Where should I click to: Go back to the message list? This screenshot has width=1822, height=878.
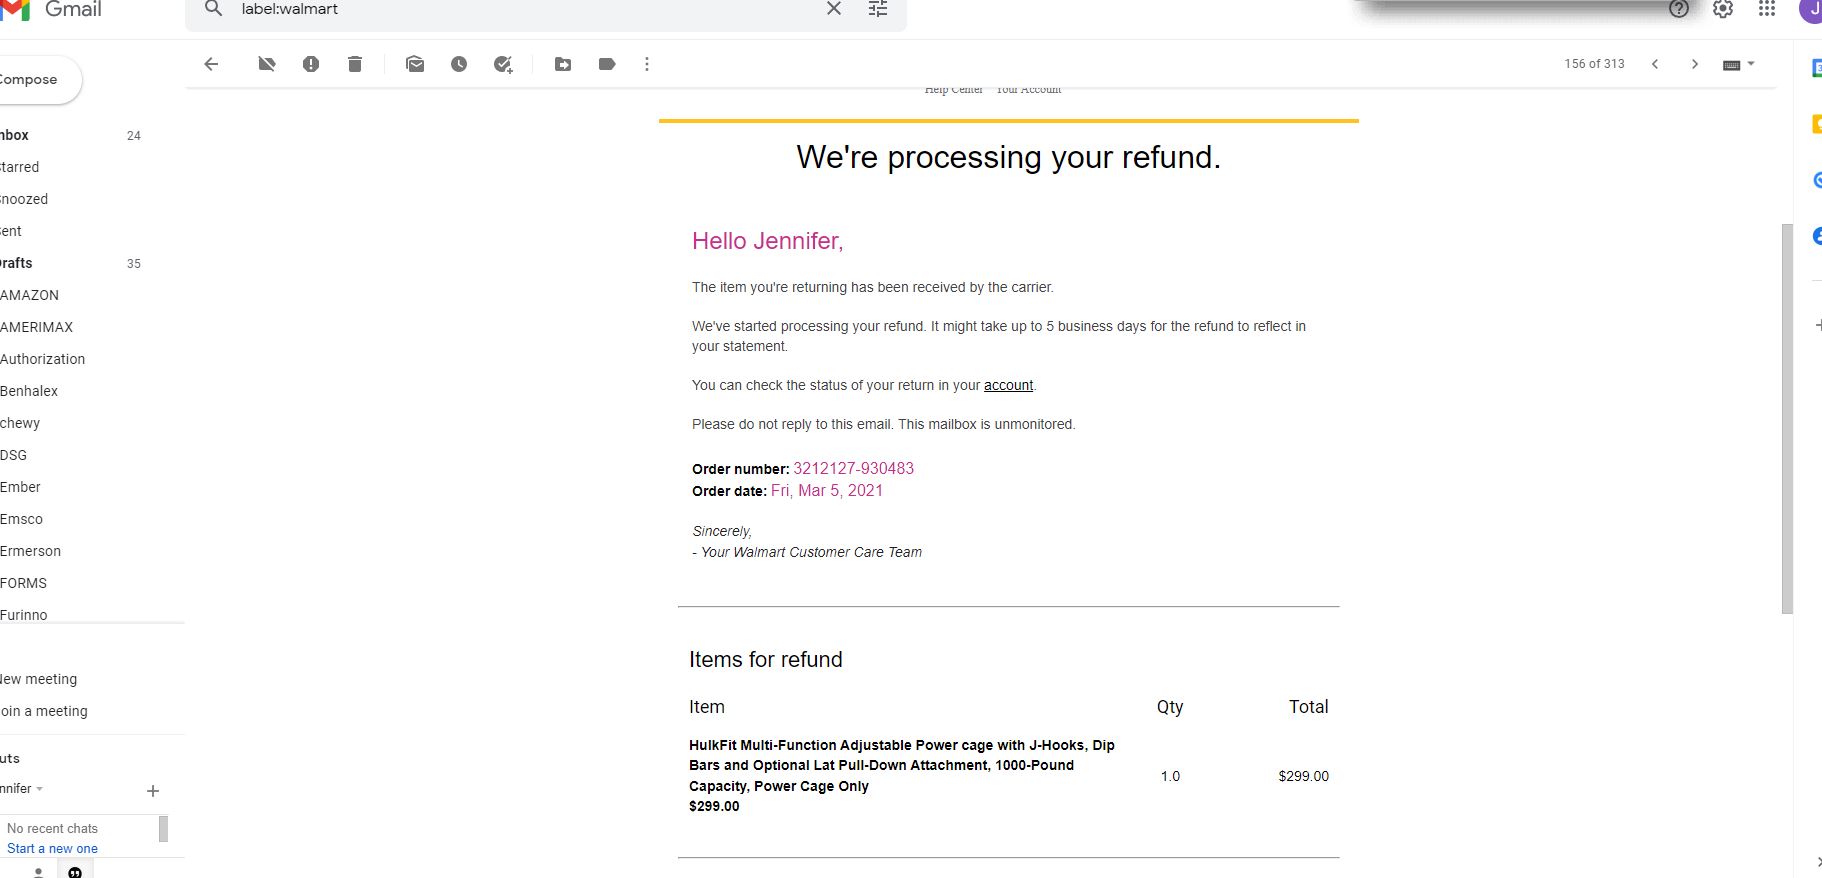(211, 64)
